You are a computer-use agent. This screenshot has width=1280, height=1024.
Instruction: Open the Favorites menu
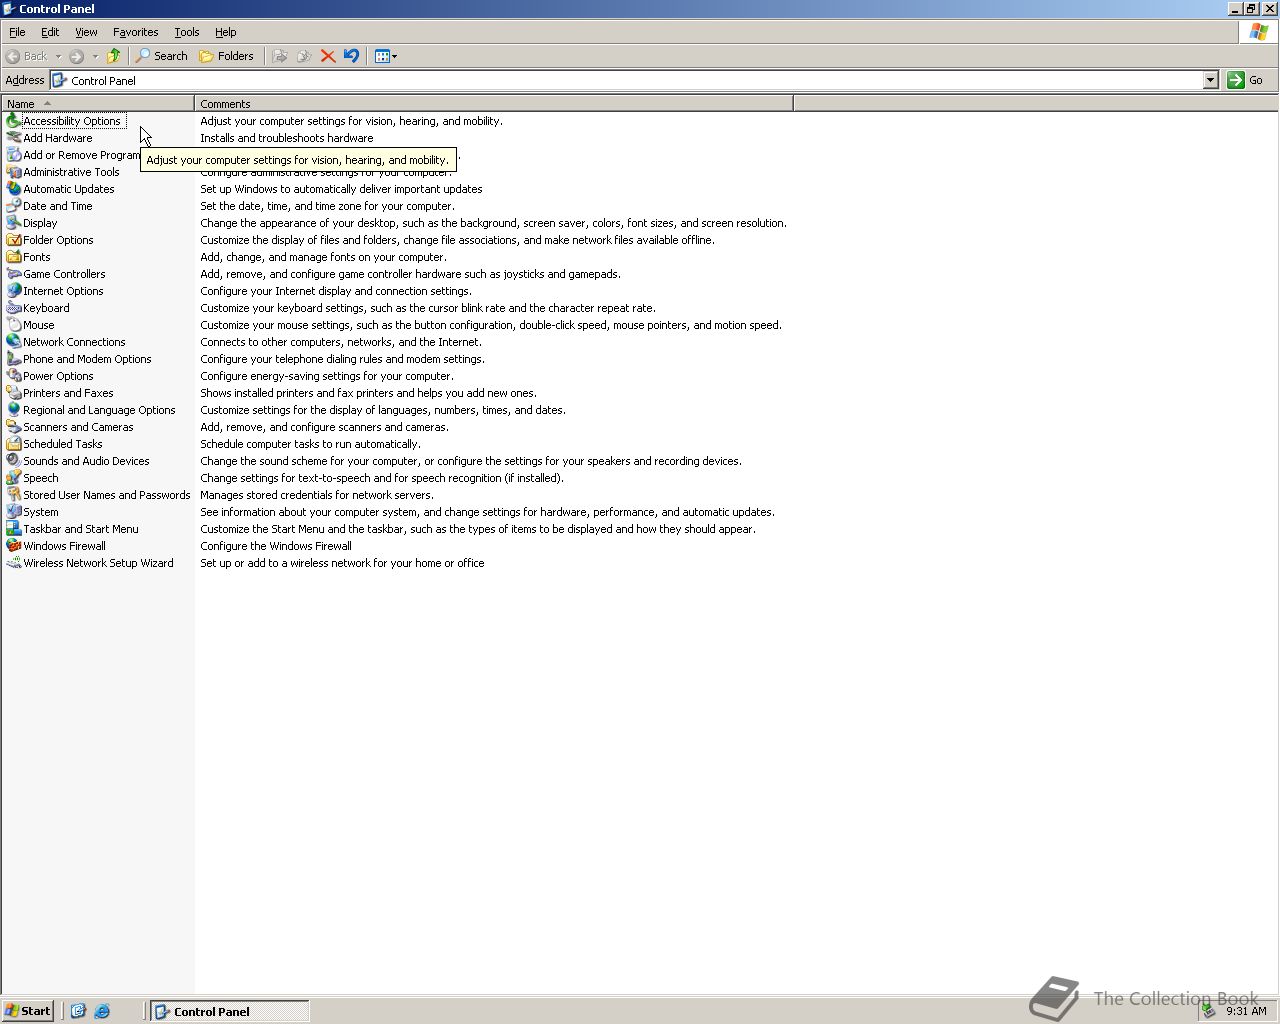coord(135,32)
